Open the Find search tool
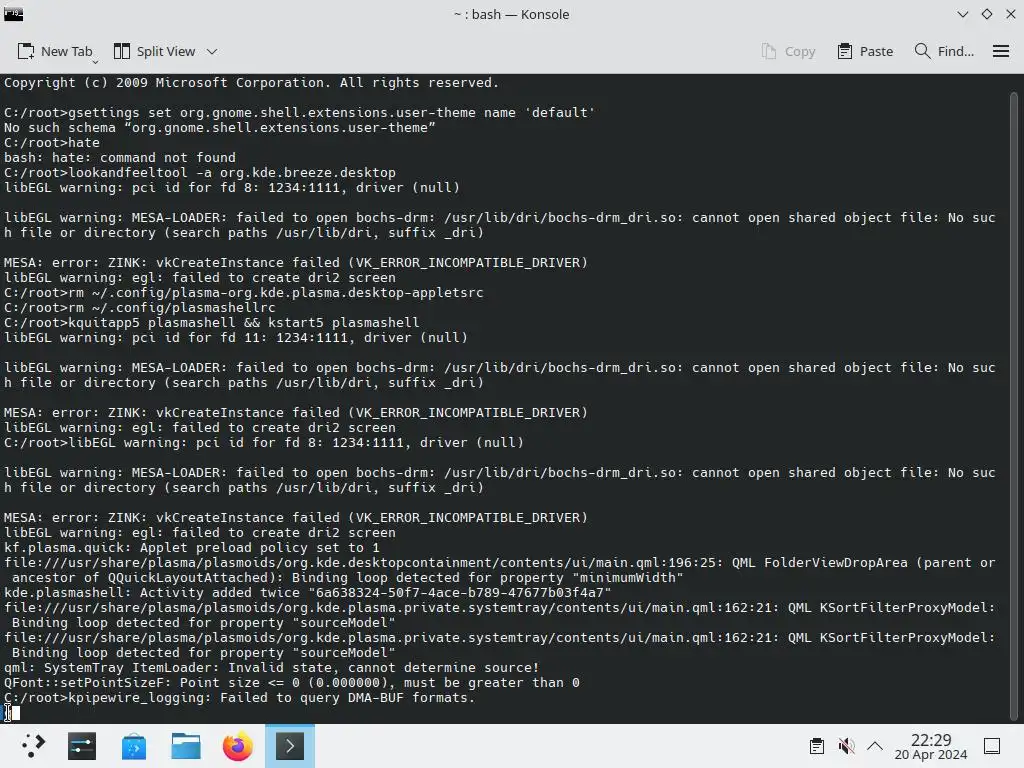 click(x=944, y=52)
